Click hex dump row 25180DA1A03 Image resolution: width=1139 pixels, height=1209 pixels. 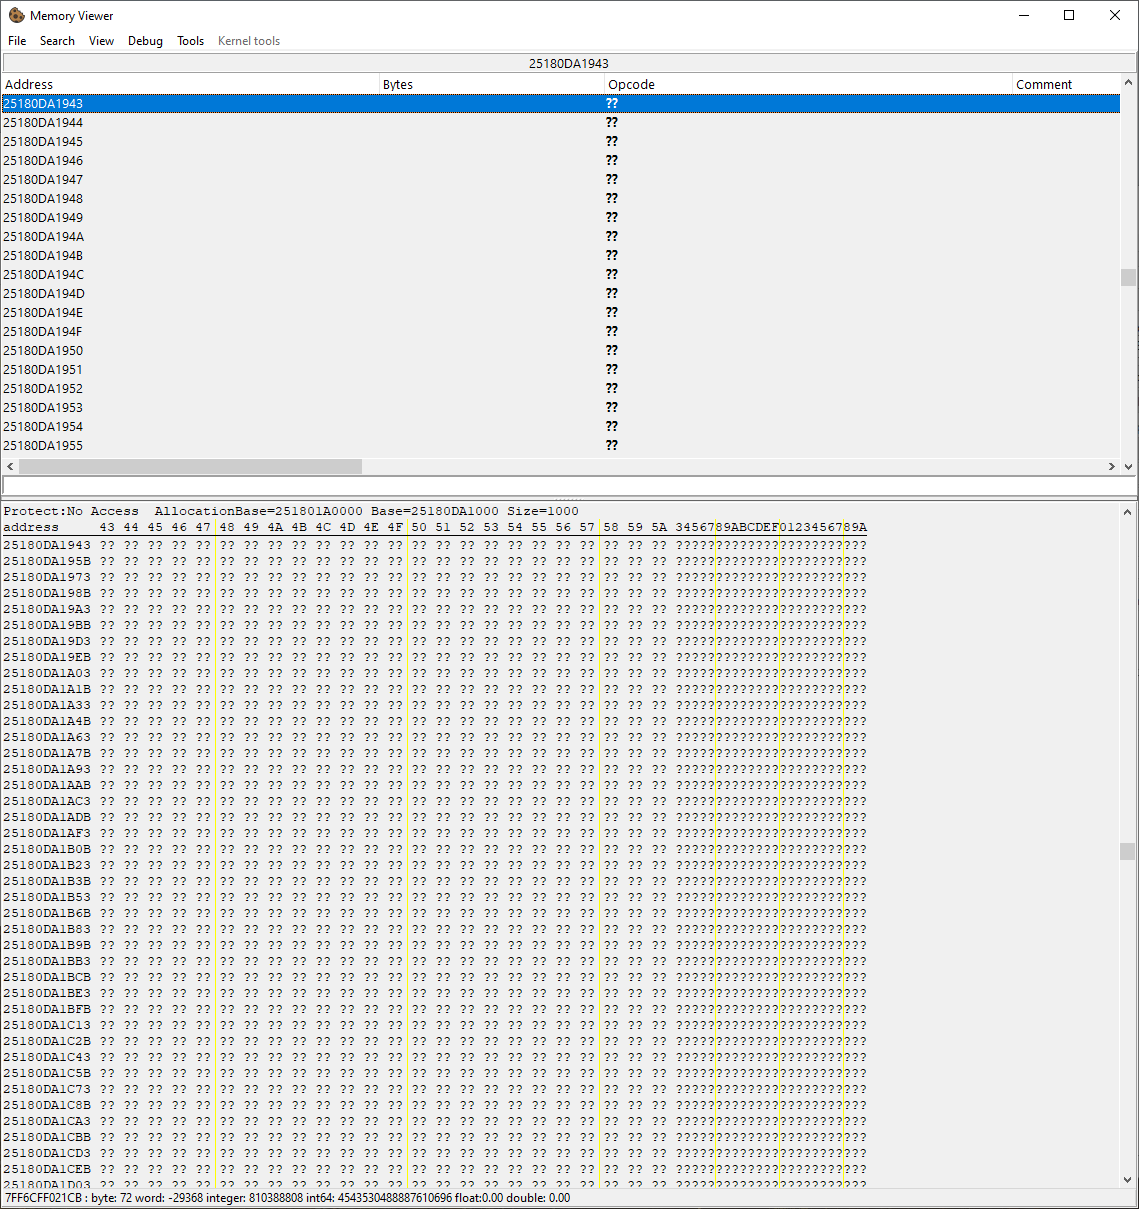click(x=300, y=673)
